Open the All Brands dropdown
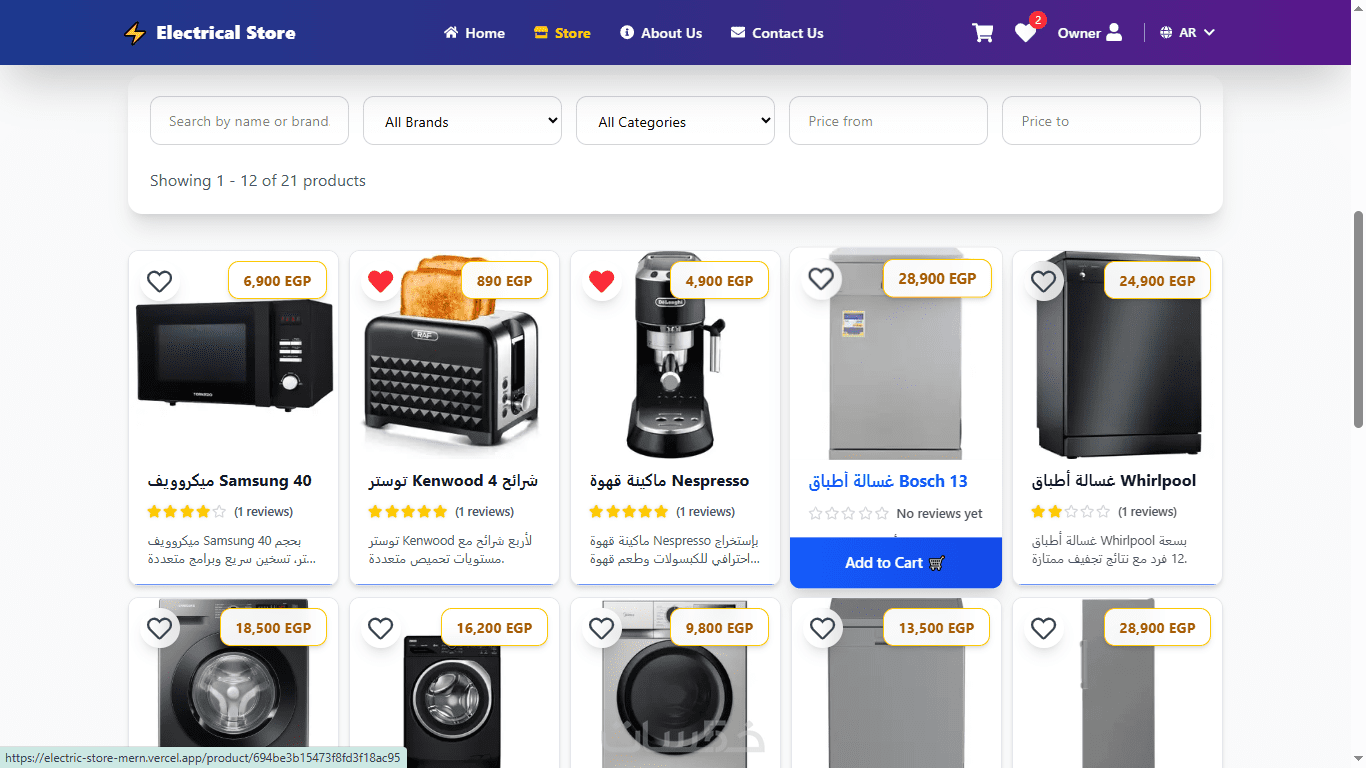The image size is (1366, 768). tap(462, 121)
